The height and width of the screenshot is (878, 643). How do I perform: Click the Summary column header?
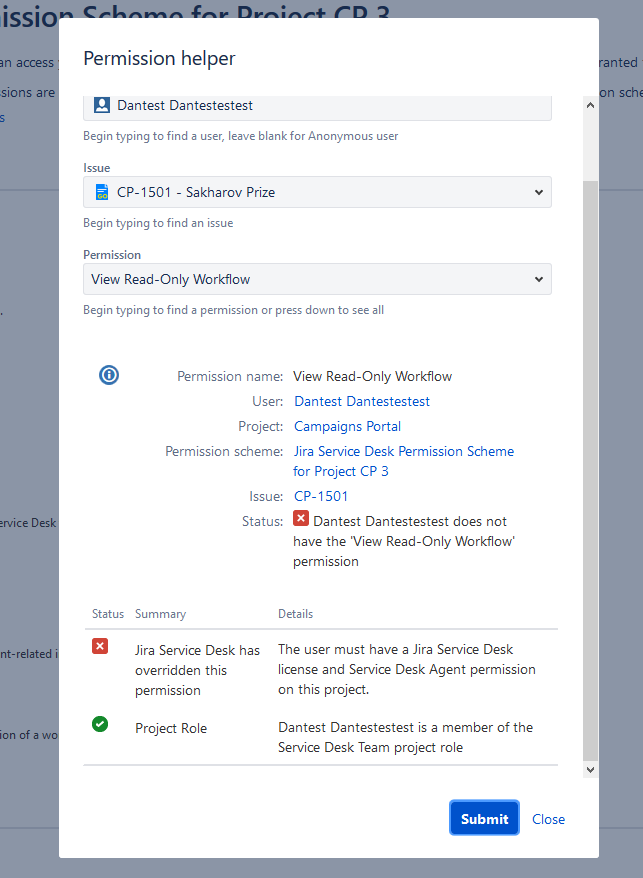click(160, 614)
